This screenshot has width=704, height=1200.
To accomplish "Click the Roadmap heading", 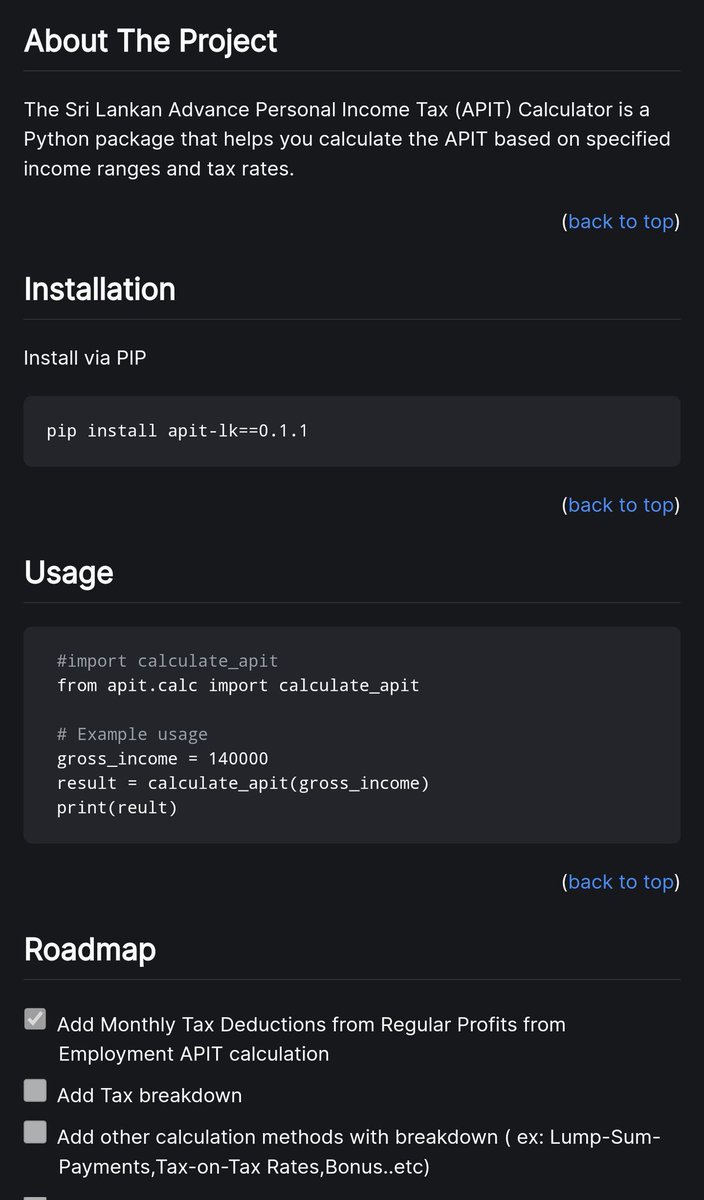I will [90, 949].
